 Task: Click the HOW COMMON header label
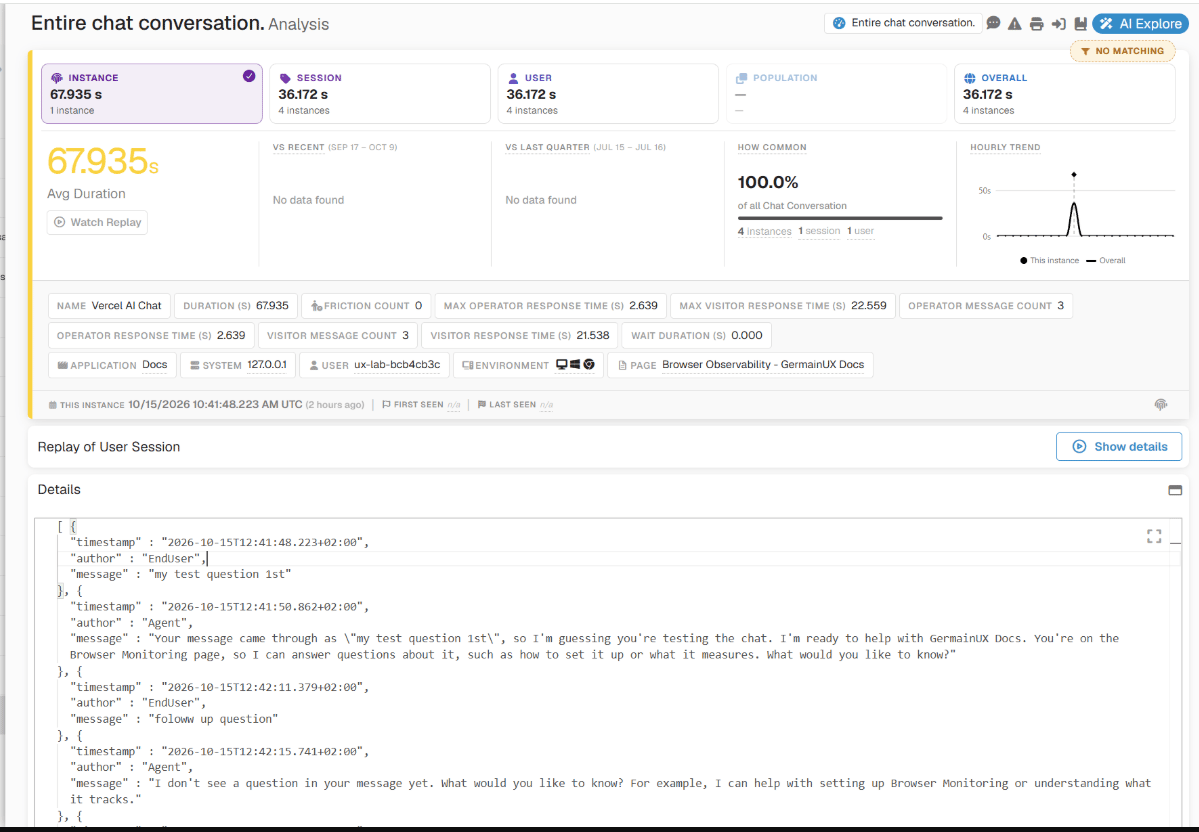pos(772,147)
